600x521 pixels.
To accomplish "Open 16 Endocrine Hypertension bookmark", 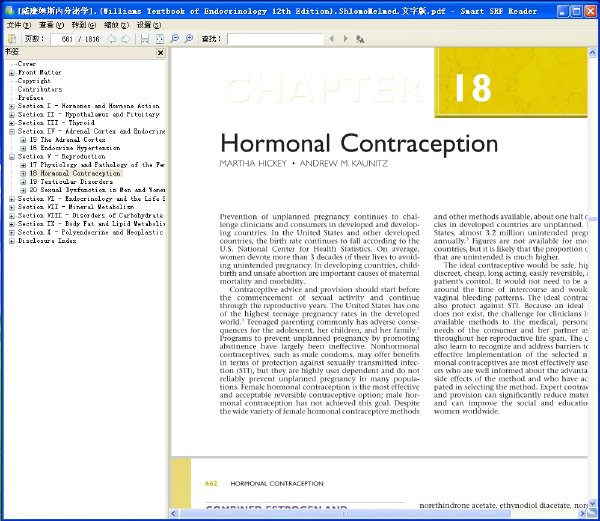I will click(75, 148).
